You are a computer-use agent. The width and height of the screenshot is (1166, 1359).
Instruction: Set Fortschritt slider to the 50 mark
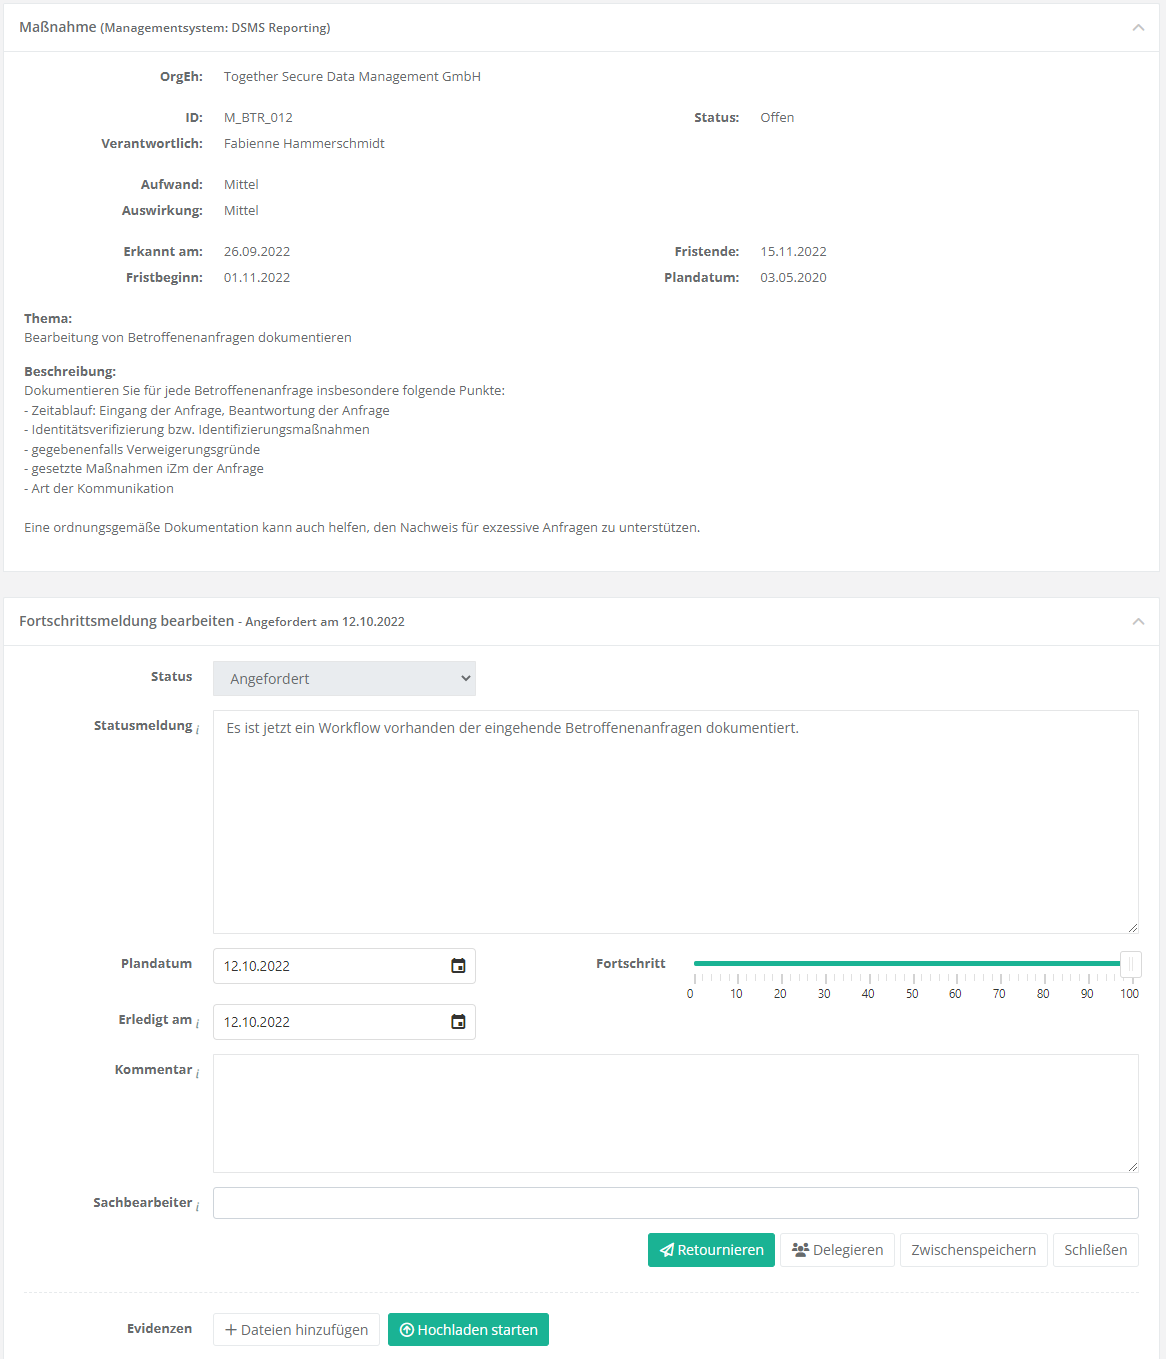tap(912, 964)
